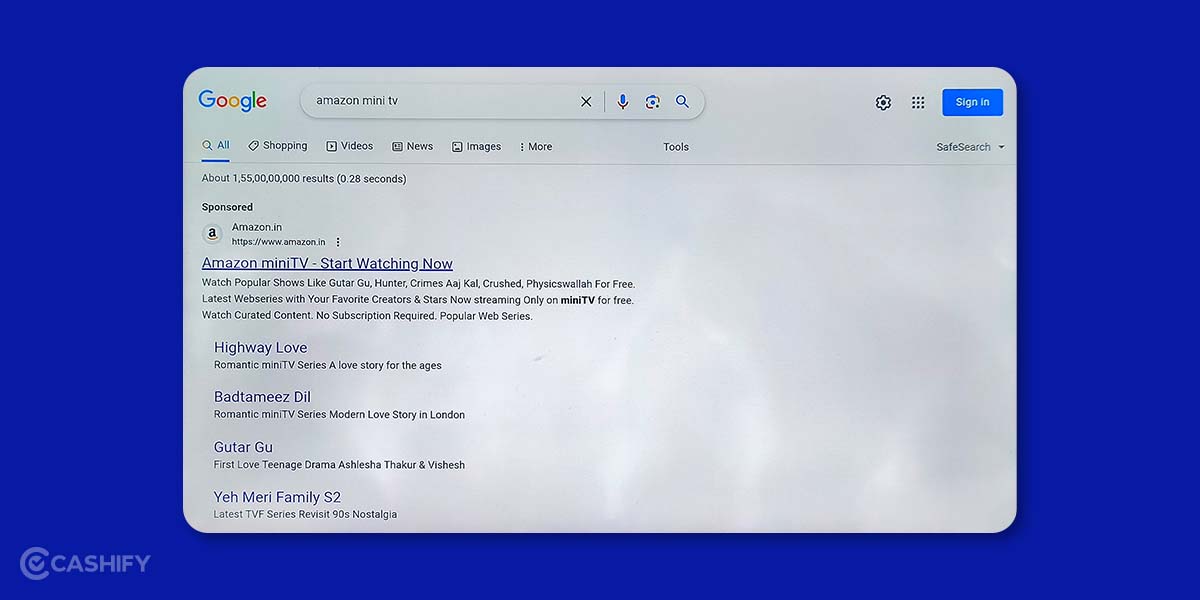
Task: Open the Google apps grid
Action: click(918, 102)
